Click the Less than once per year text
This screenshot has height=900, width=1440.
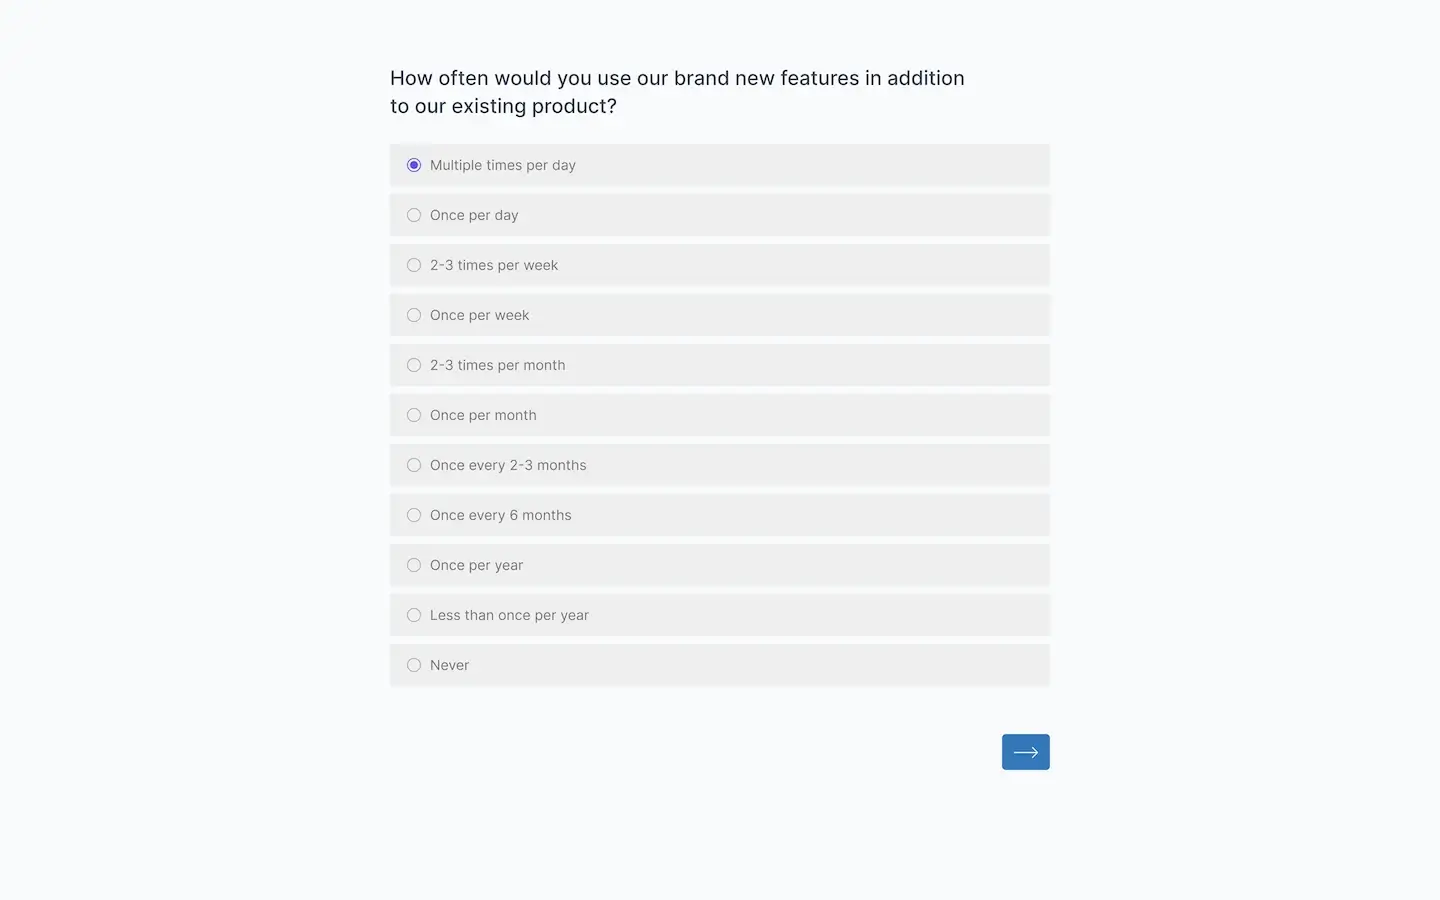pyautogui.click(x=509, y=615)
